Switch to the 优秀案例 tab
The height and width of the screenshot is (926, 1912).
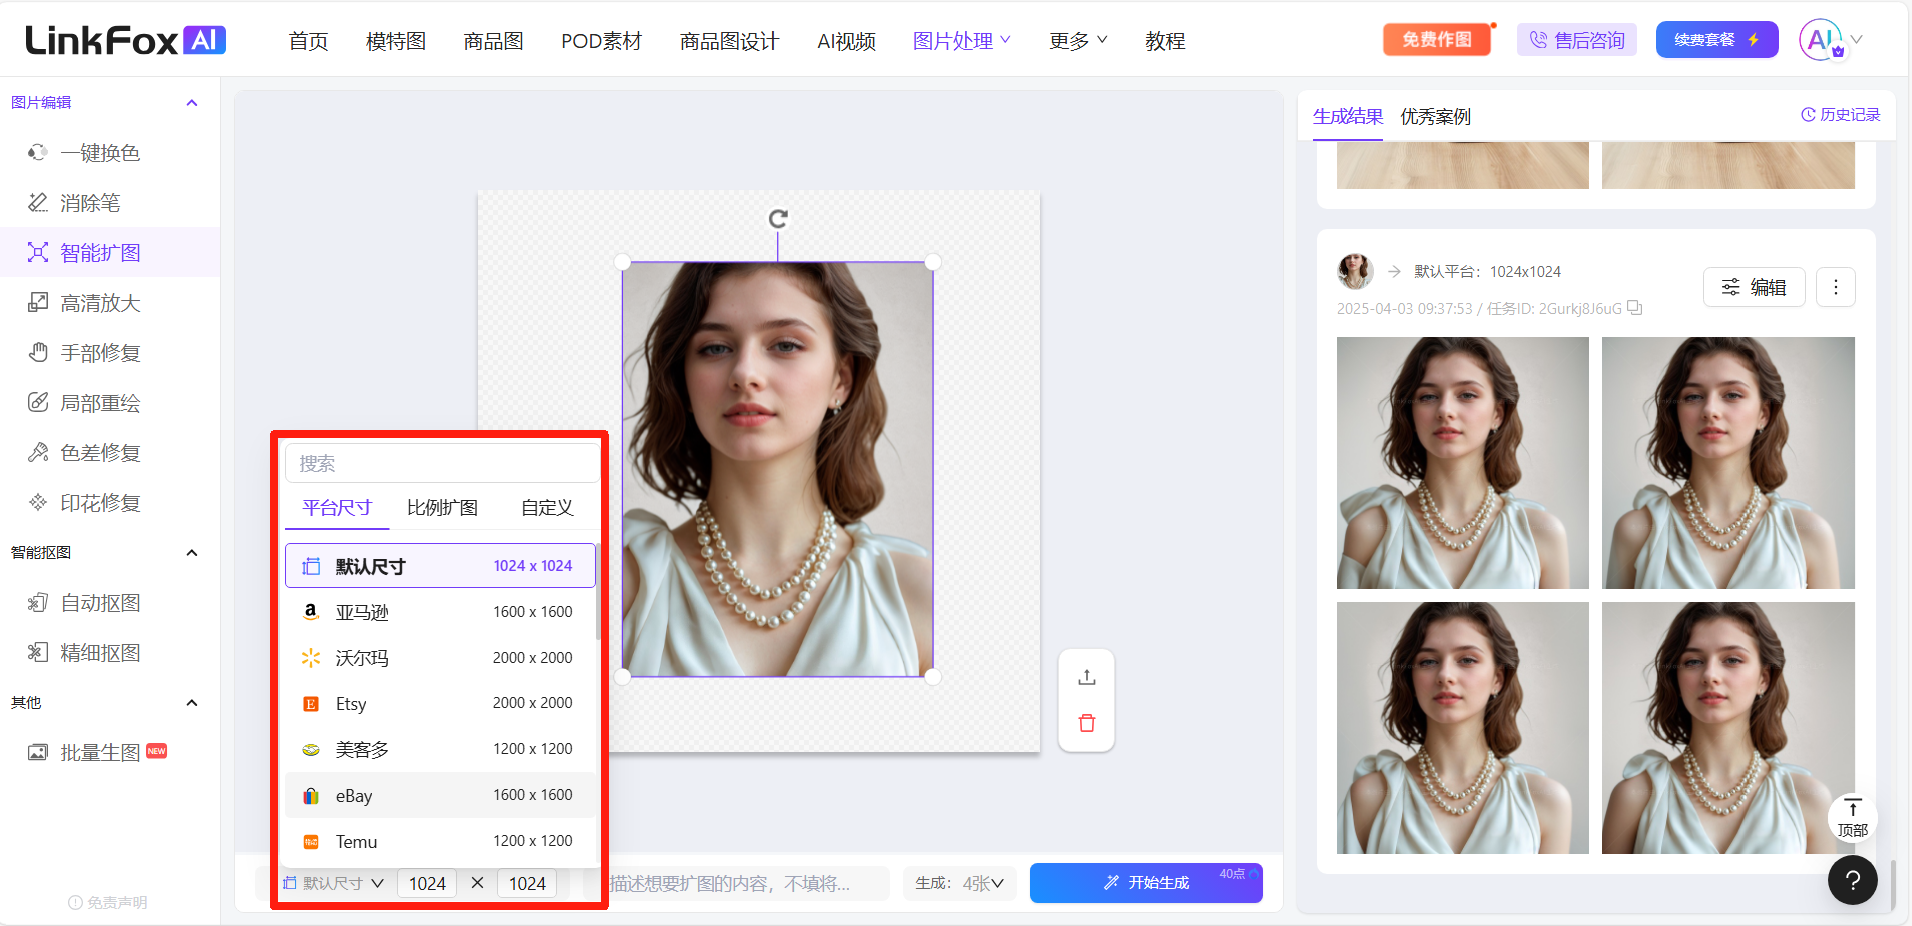click(1435, 116)
